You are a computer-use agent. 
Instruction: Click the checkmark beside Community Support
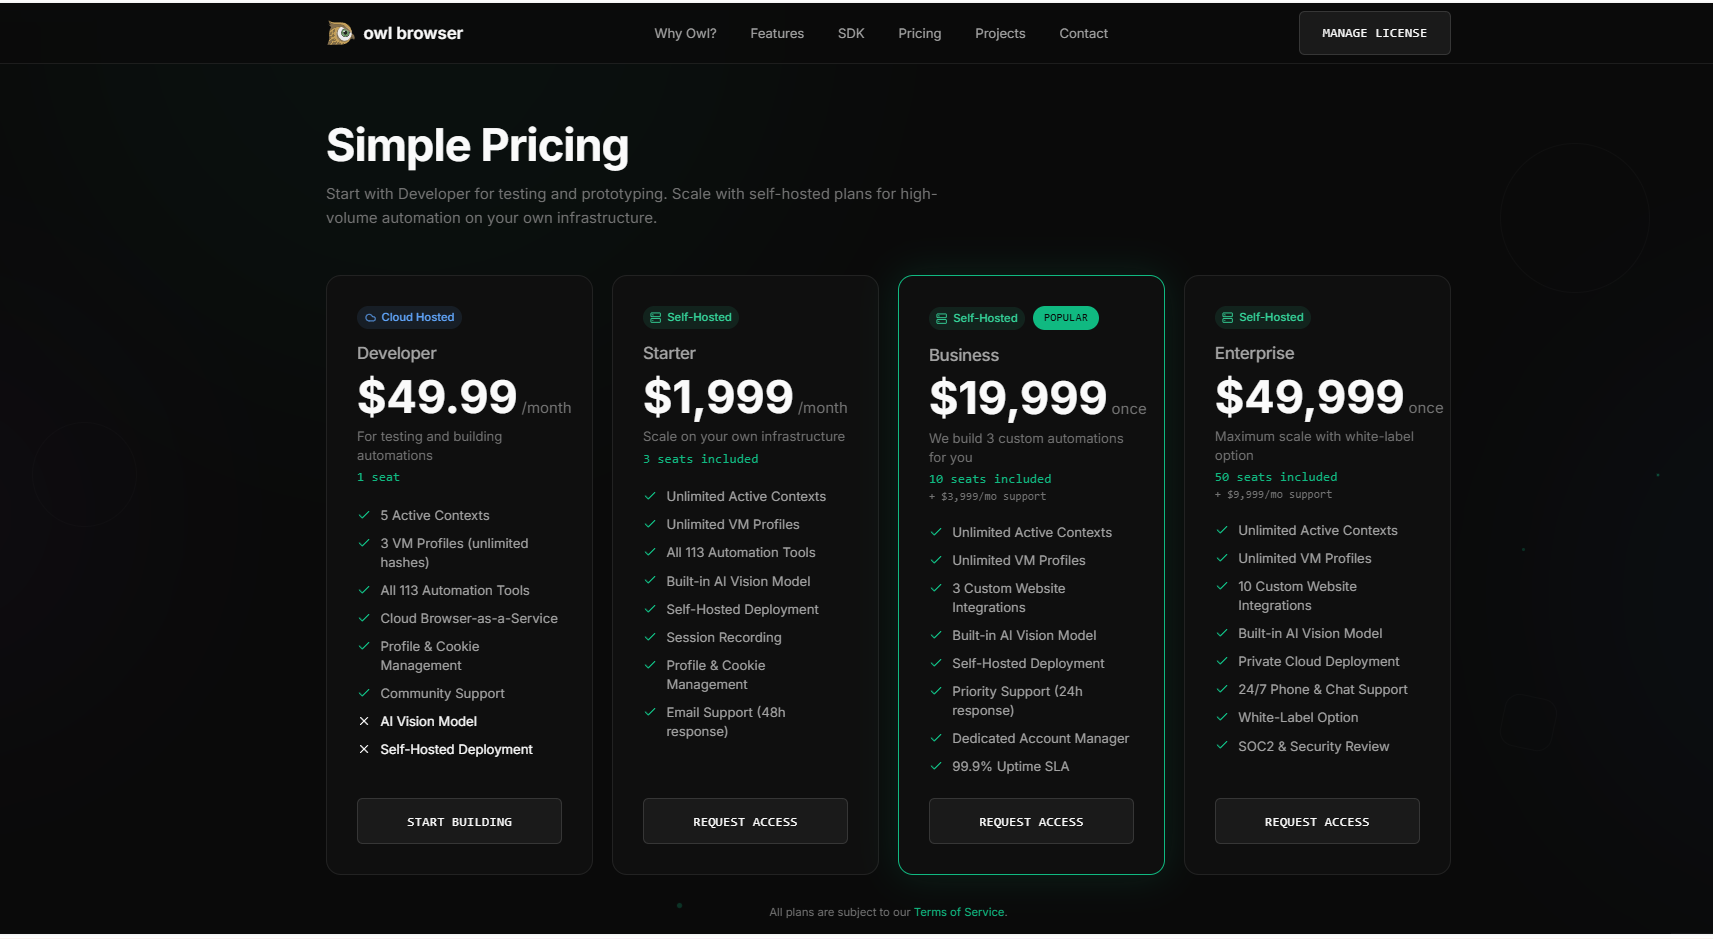click(x=364, y=694)
